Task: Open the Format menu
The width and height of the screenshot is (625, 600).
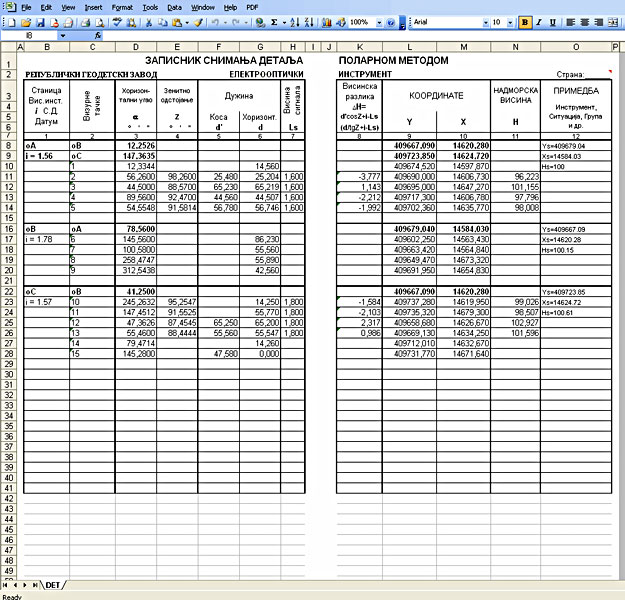Action: pos(122,6)
